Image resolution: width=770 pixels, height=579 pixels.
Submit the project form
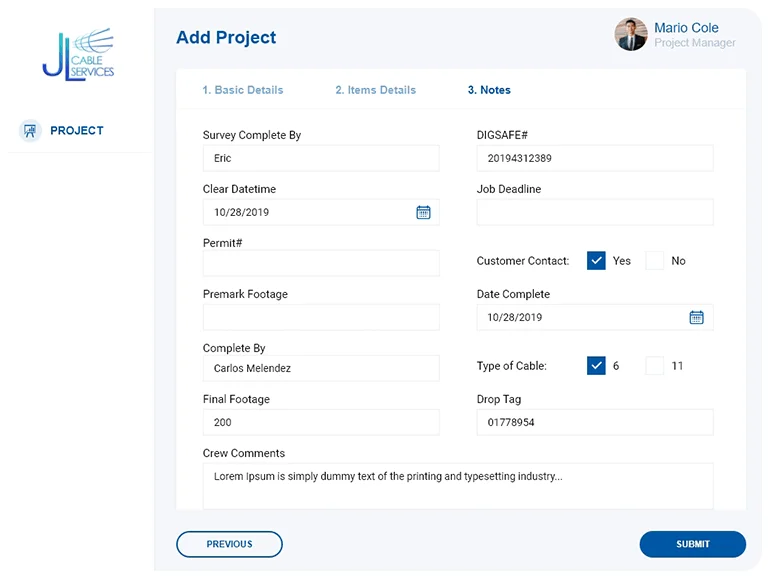[x=692, y=544]
